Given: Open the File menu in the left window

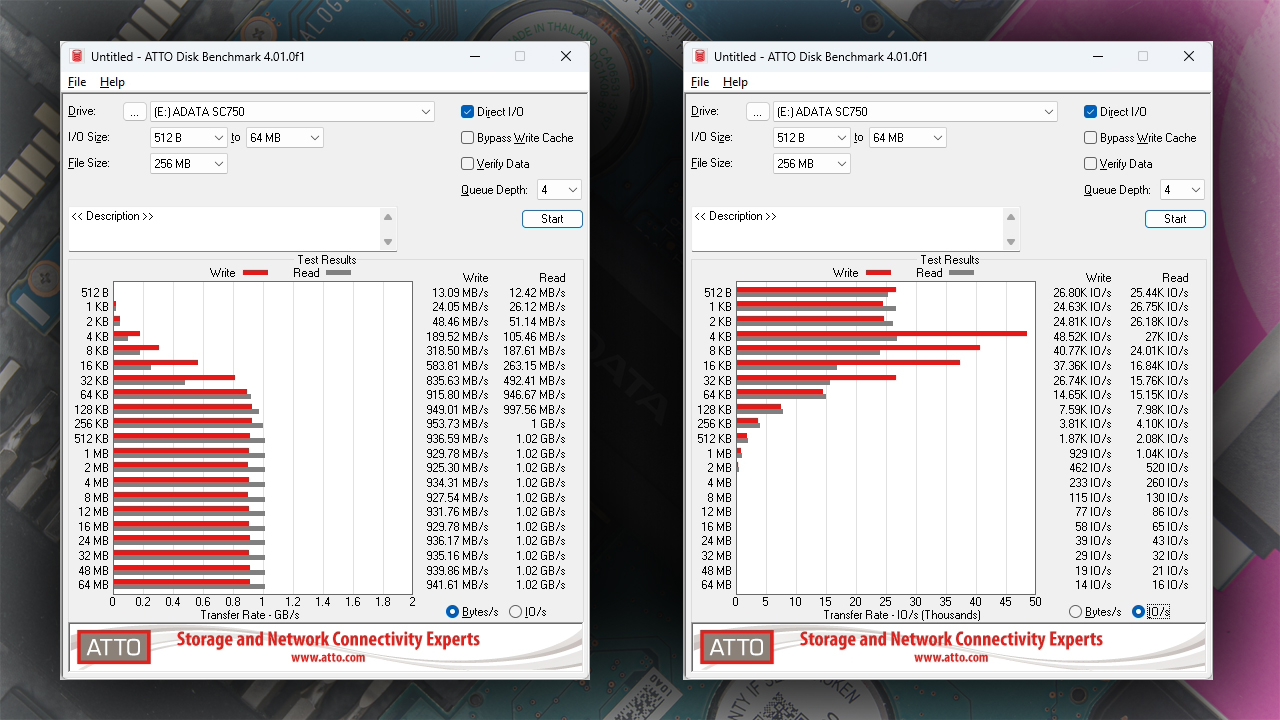Looking at the screenshot, I should (77, 82).
